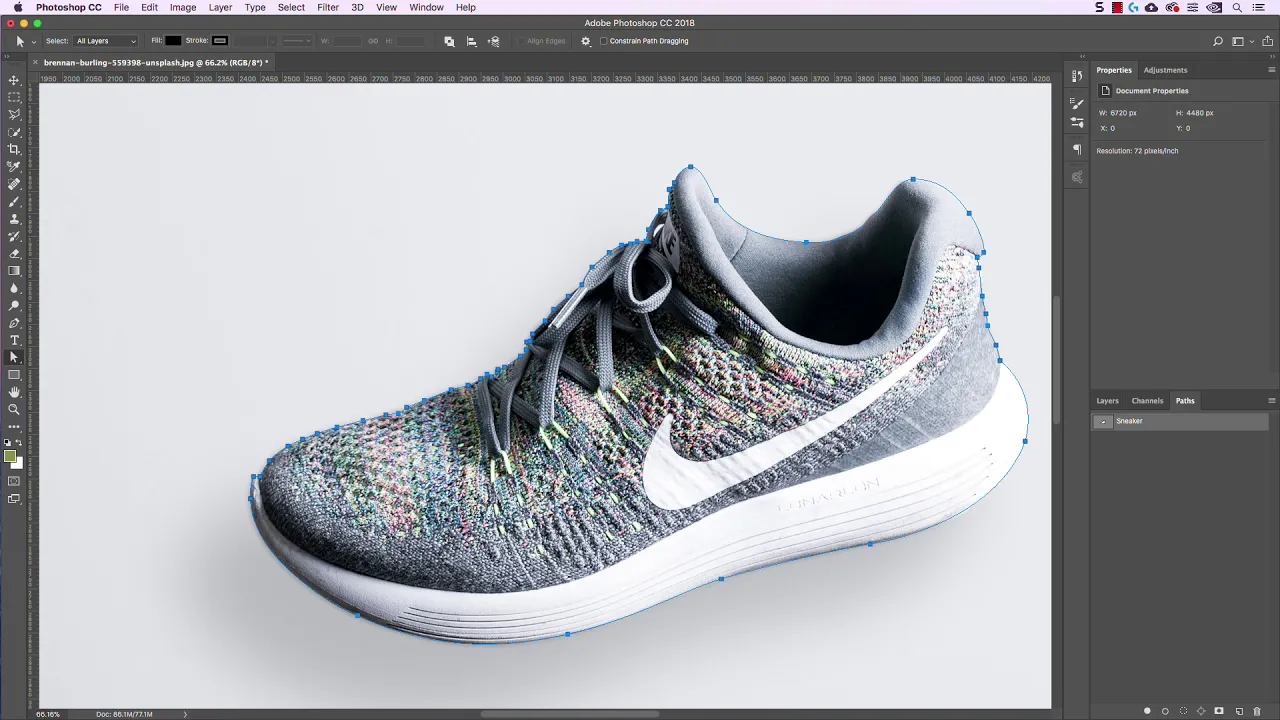Select the Sneaker path row
Viewport: 1280px width, 720px height.
tap(1180, 421)
